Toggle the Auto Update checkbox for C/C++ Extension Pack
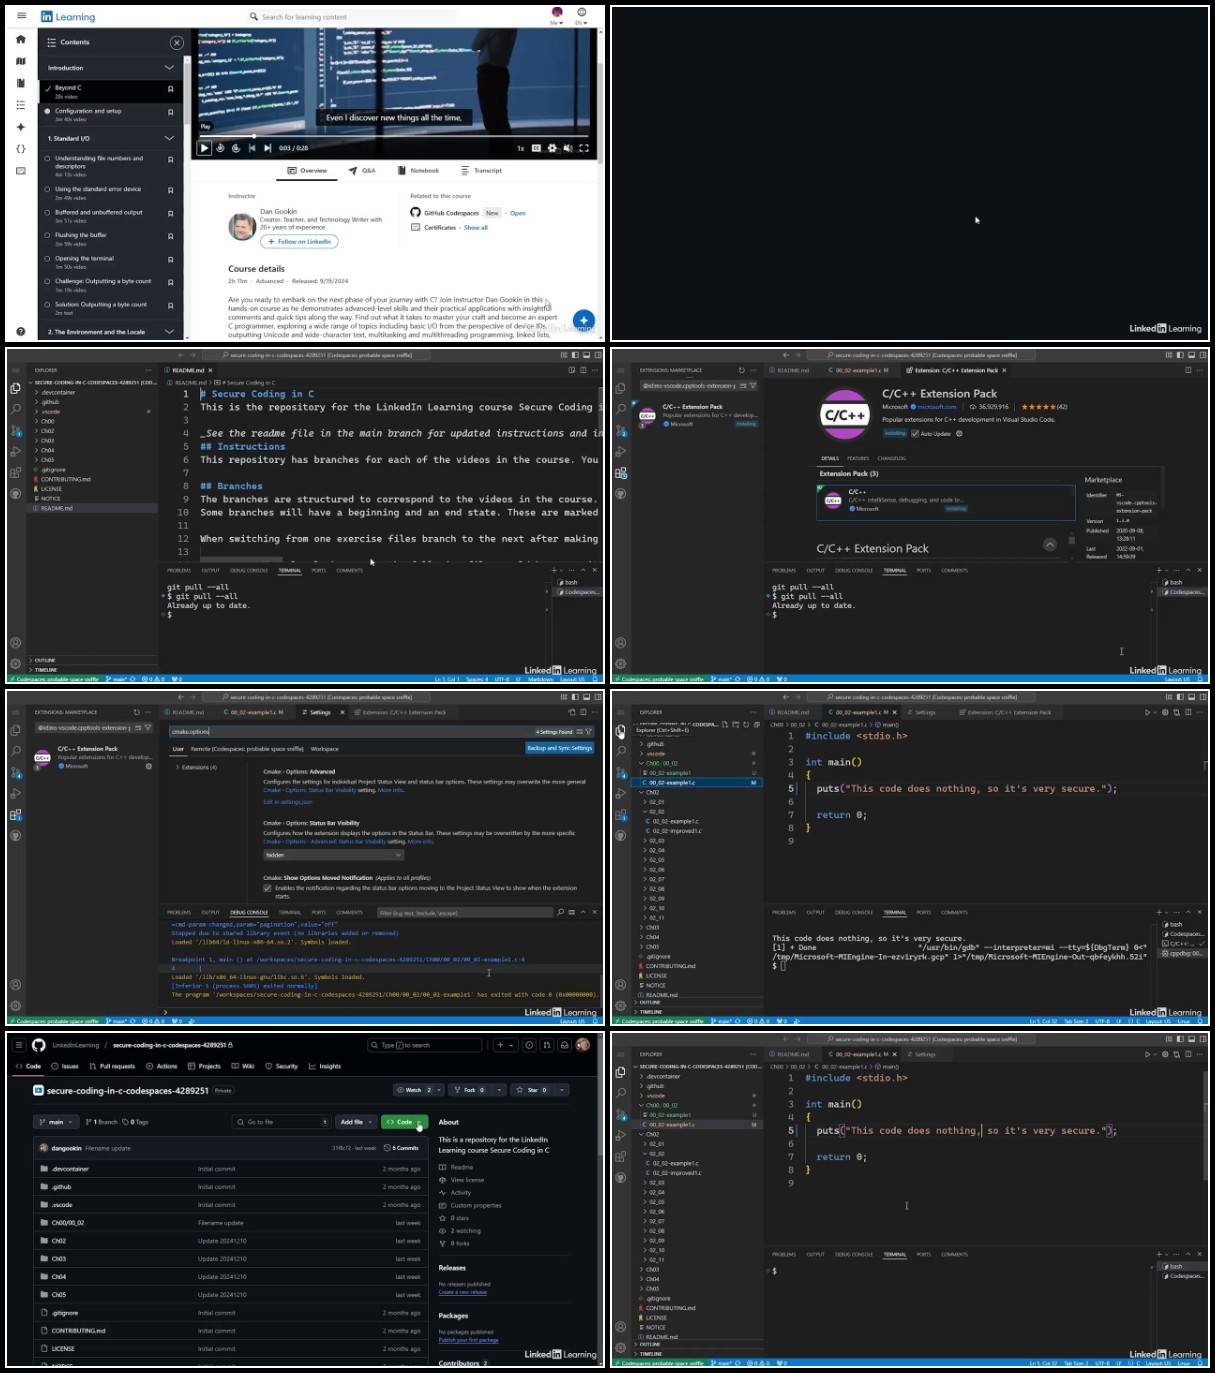 pos(915,434)
